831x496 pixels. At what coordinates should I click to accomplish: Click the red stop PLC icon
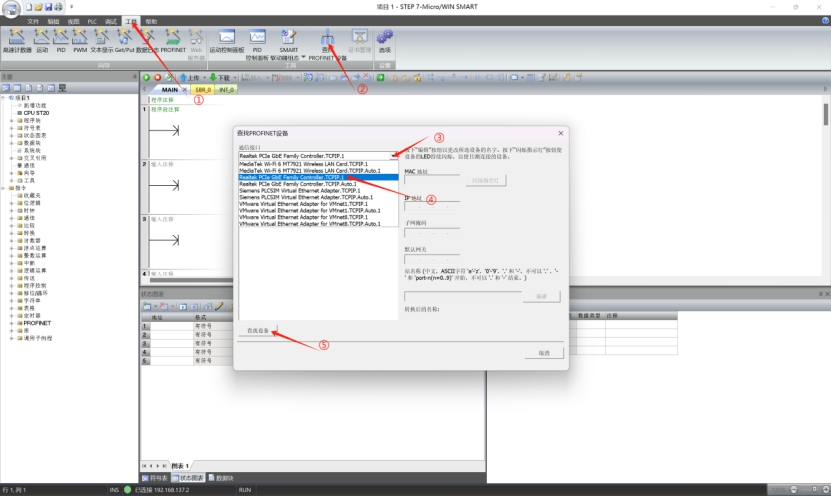tap(157, 77)
